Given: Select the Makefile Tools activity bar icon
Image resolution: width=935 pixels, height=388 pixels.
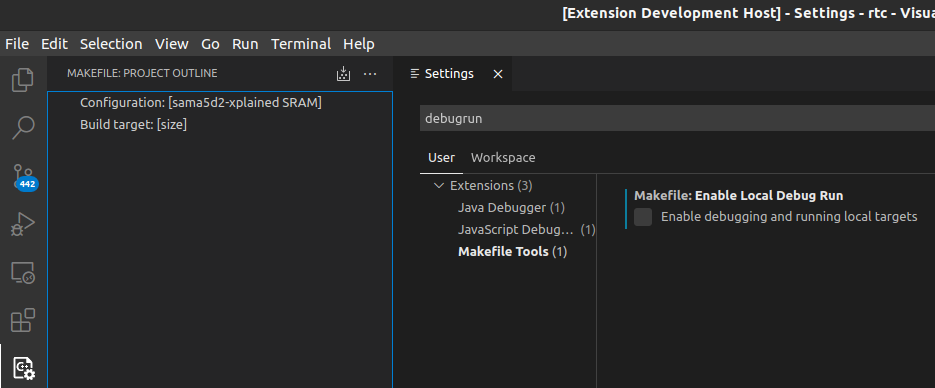Looking at the screenshot, I should (24, 368).
